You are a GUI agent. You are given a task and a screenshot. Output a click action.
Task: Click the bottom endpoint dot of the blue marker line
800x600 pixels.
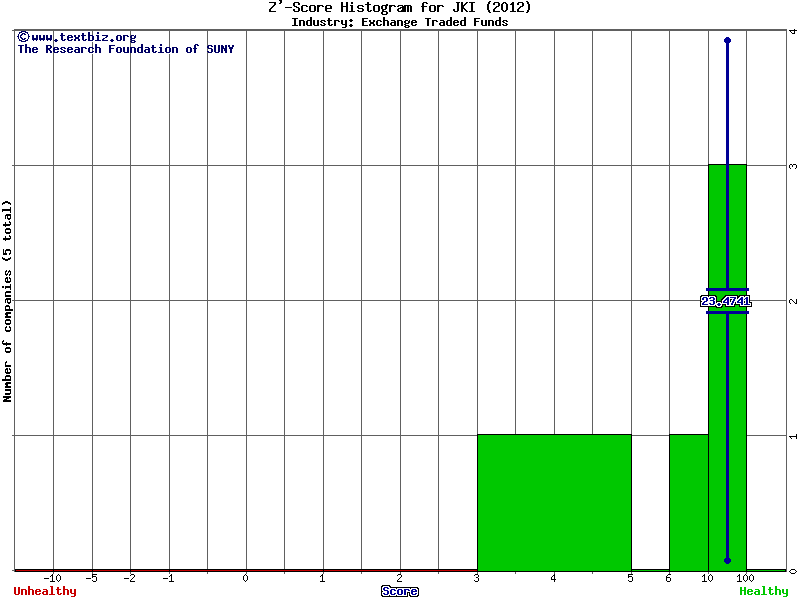pyautogui.click(x=728, y=561)
